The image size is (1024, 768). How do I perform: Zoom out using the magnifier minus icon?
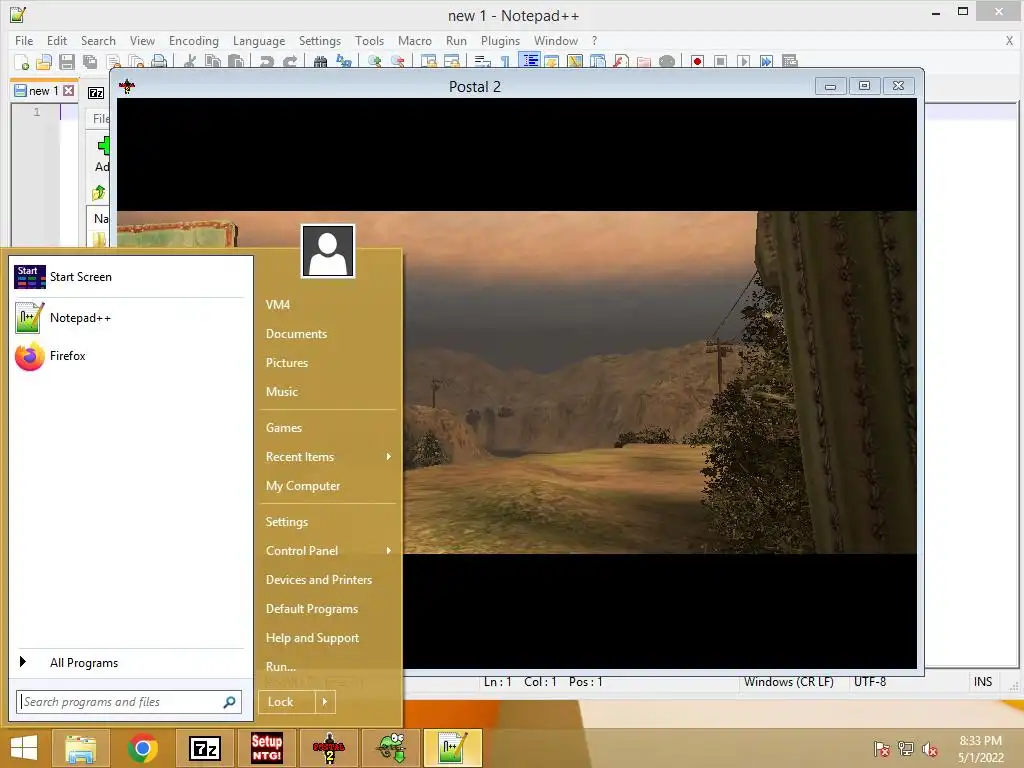[x=398, y=62]
